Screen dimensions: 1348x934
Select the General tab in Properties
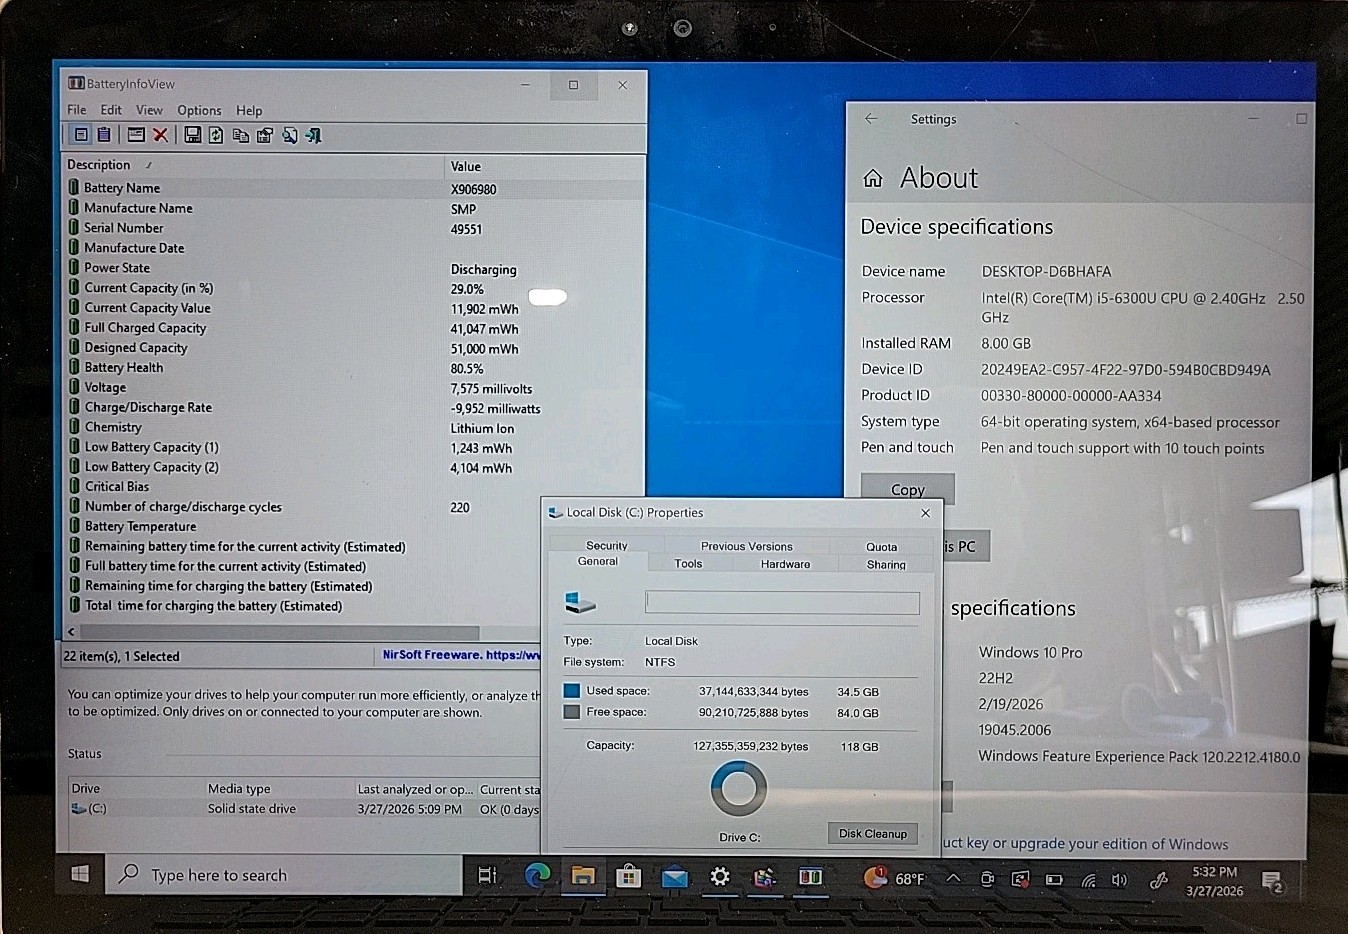click(598, 561)
